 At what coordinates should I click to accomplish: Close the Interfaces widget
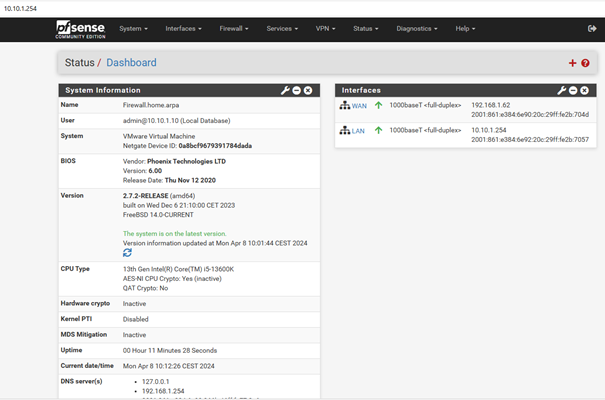coord(586,90)
